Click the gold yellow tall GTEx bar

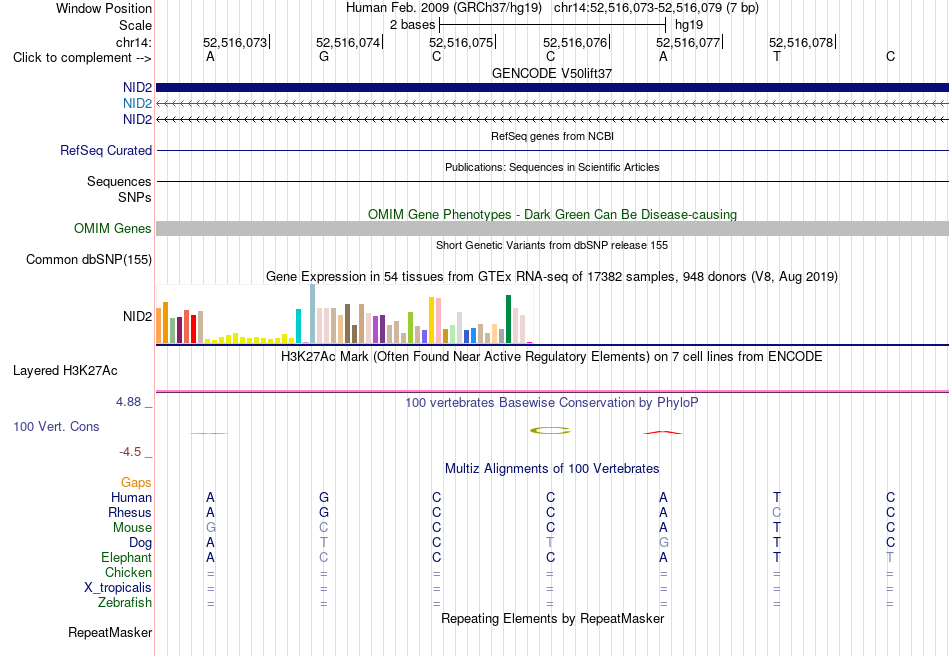click(x=431, y=320)
